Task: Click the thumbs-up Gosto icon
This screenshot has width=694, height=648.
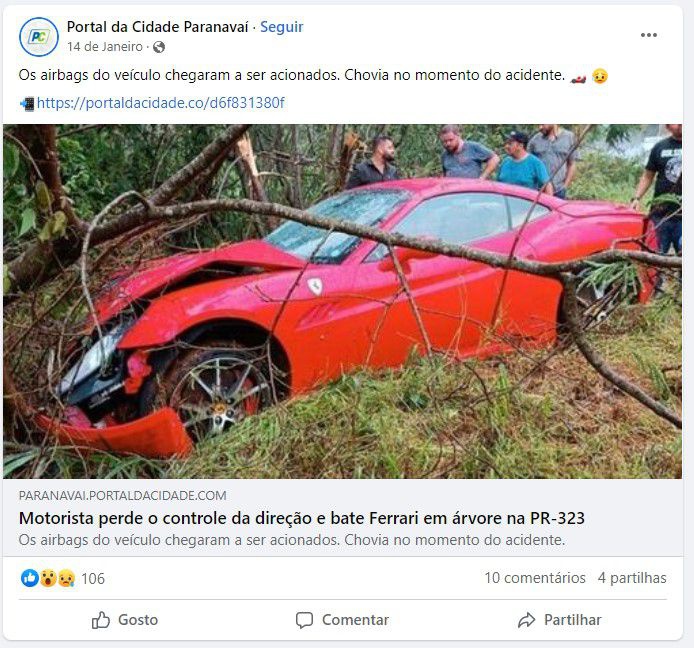Action: coord(100,620)
